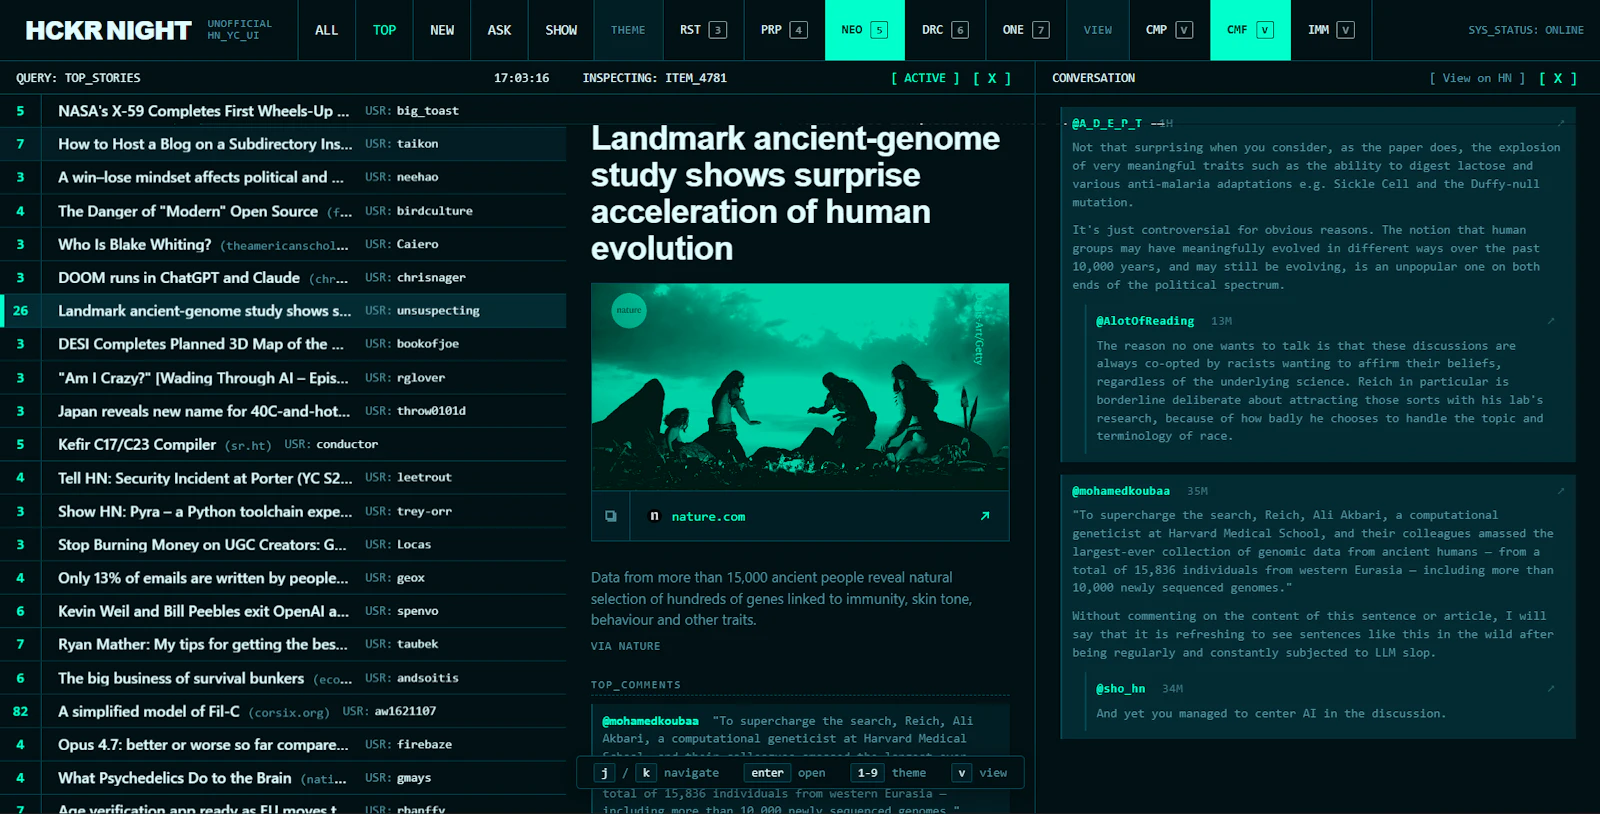The width and height of the screenshot is (1600, 814).
Task: Click the nature.com favicon icon
Action: click(x=655, y=516)
